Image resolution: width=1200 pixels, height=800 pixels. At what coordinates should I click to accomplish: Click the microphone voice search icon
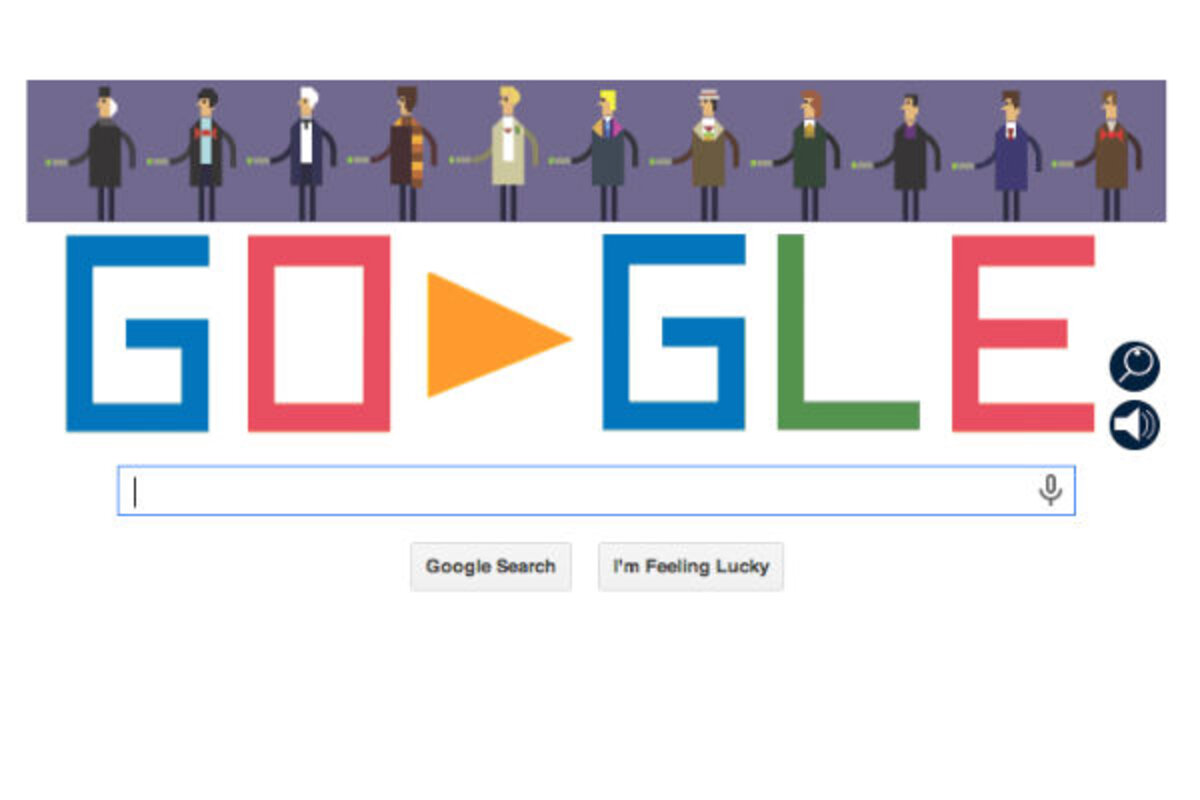pyautogui.click(x=1049, y=490)
